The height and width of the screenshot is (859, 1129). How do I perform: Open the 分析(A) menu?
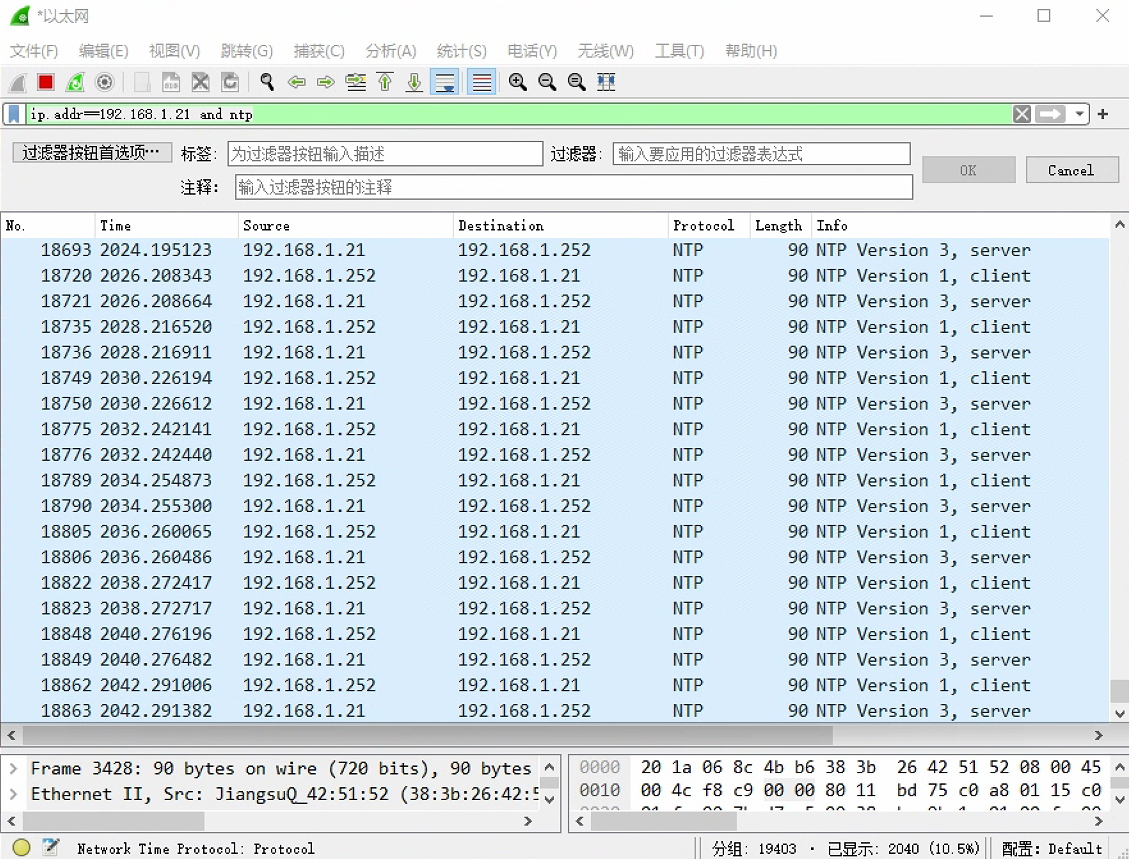[390, 51]
